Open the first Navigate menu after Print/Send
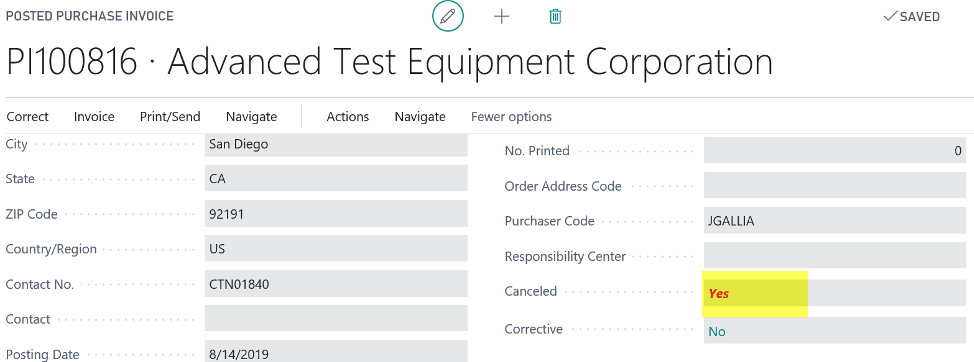 pos(251,117)
